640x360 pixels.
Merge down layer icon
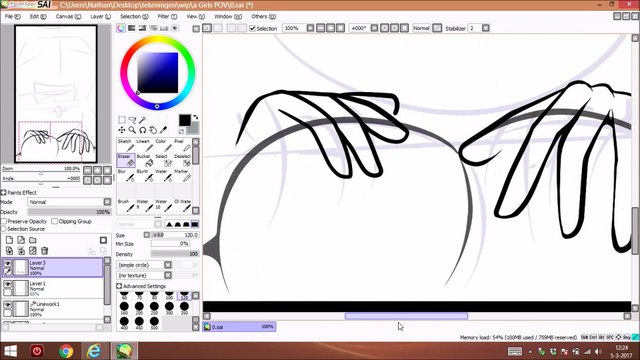click(x=21, y=251)
